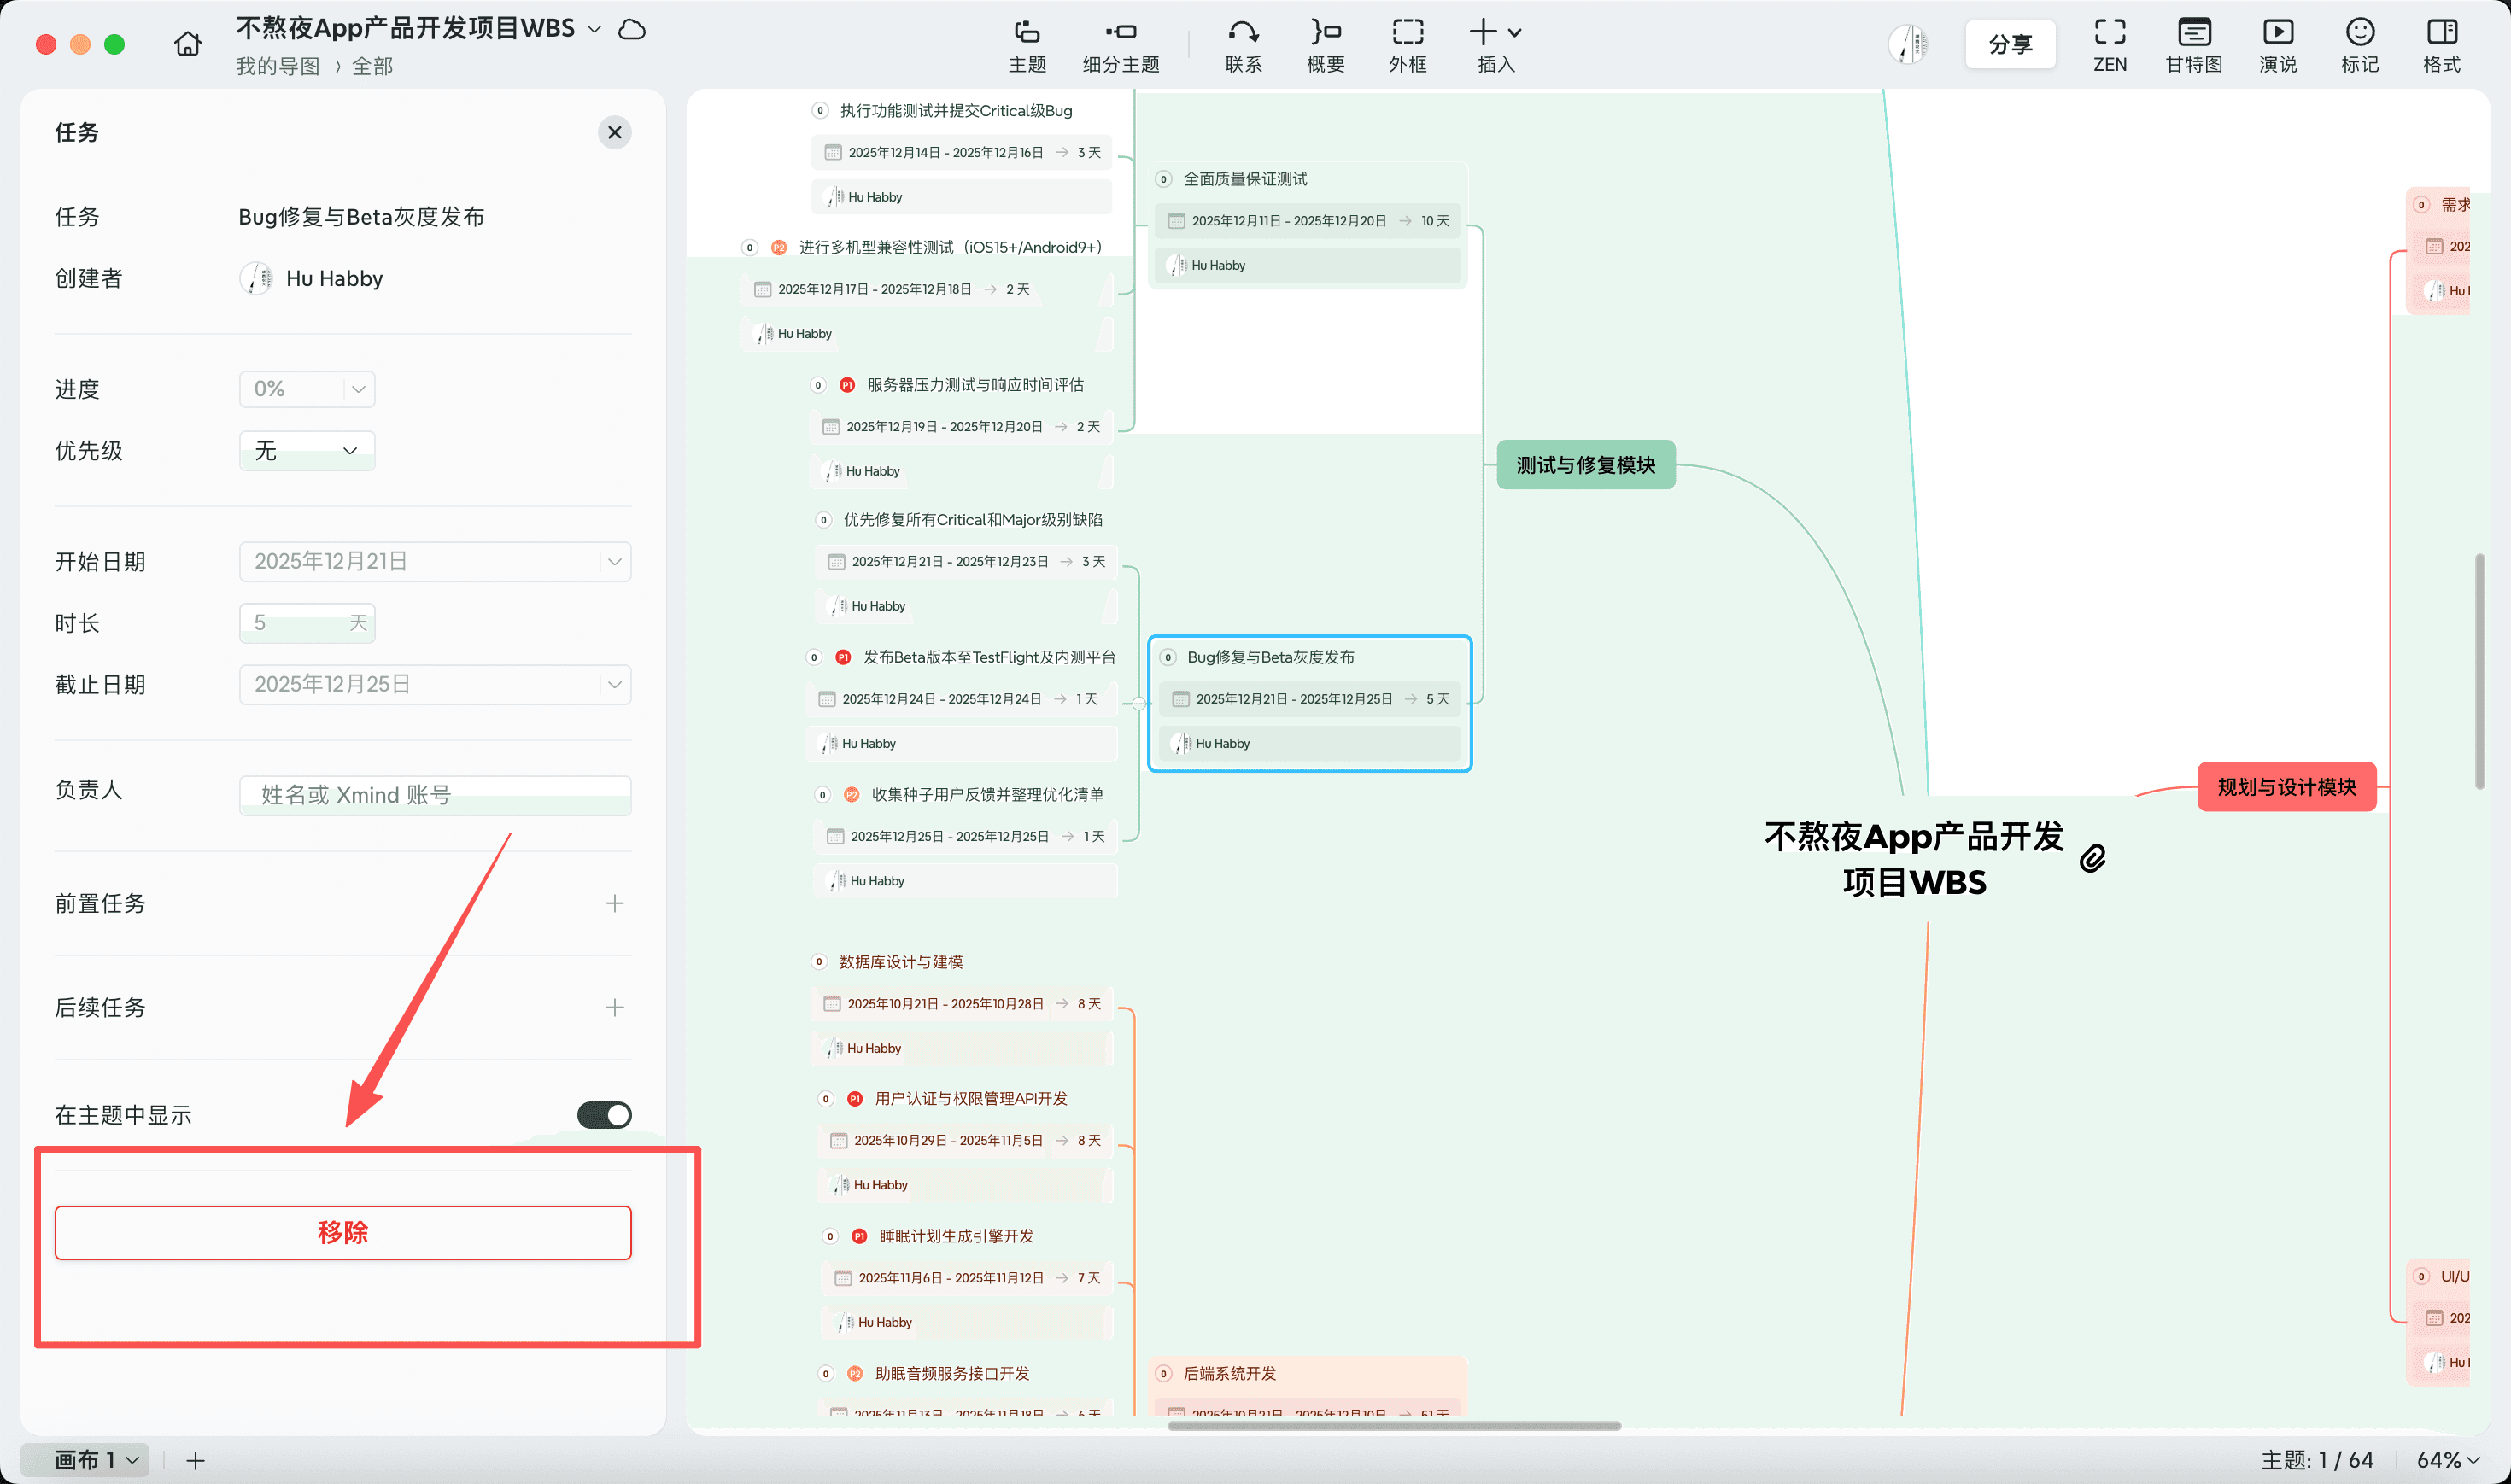Expand the start date (开始日期) picker
The image size is (2511, 1484).
[x=614, y=562]
